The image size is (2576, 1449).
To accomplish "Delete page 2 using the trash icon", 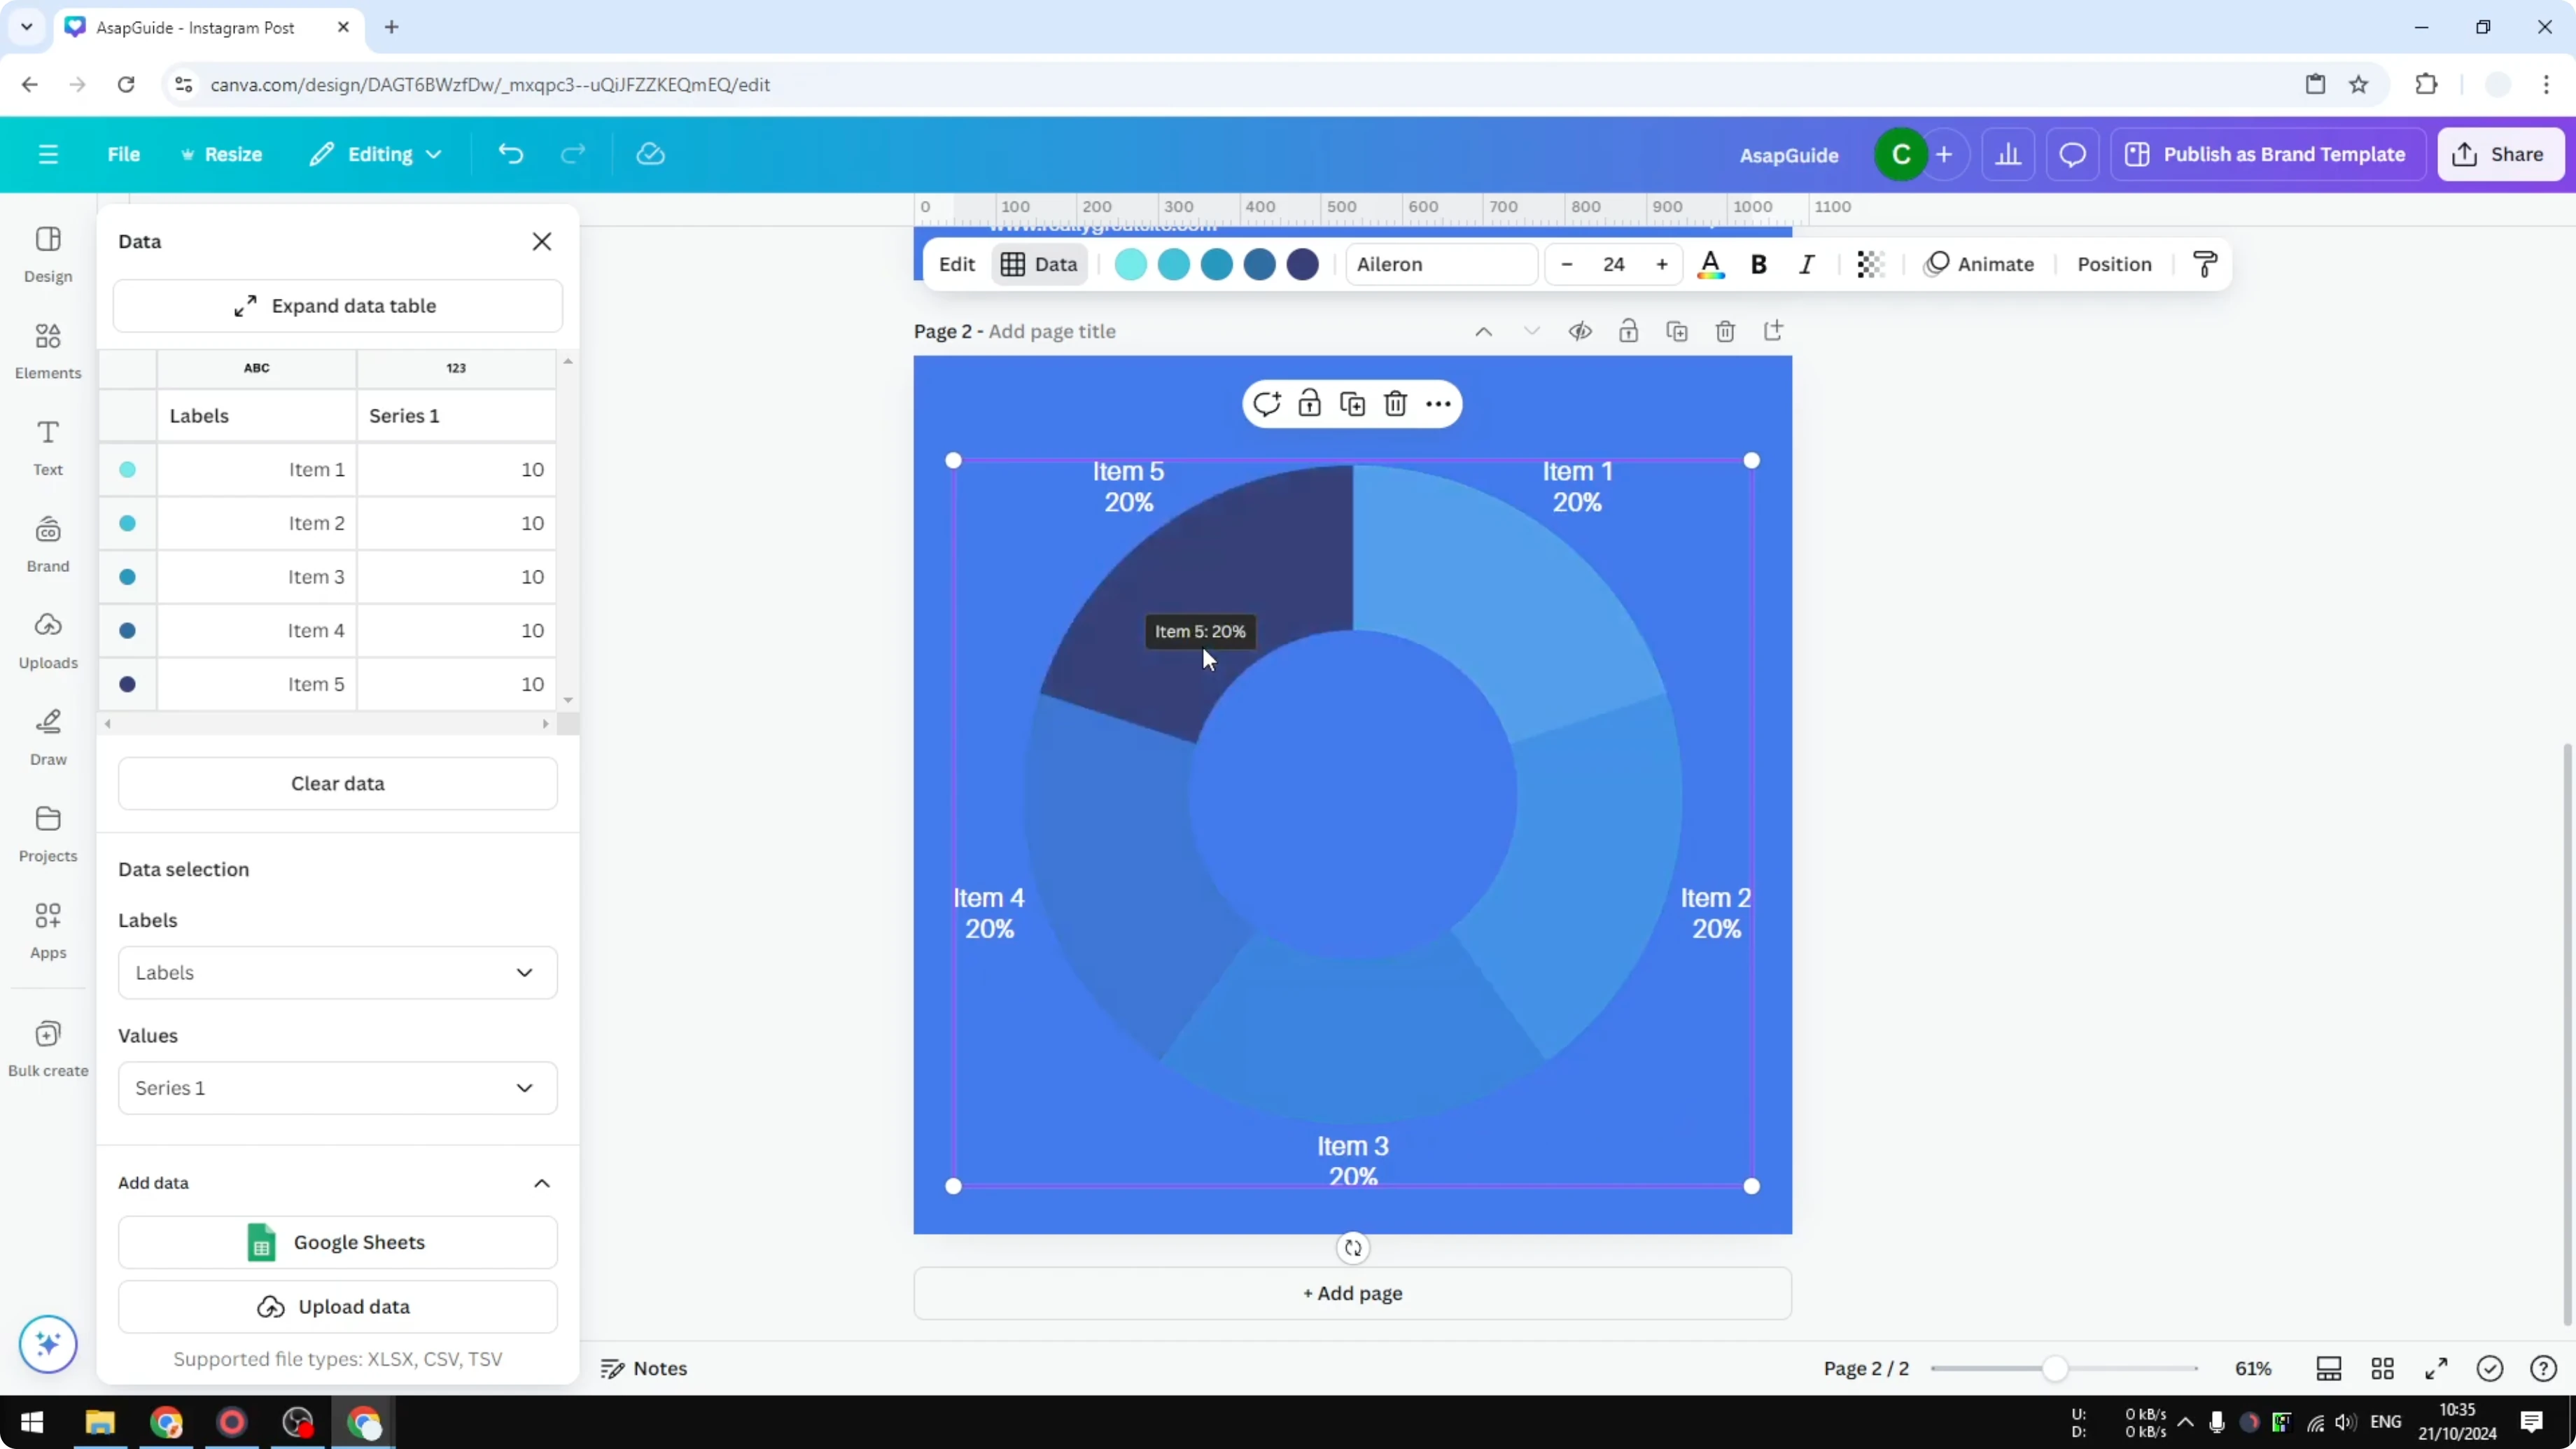I will [x=1725, y=331].
